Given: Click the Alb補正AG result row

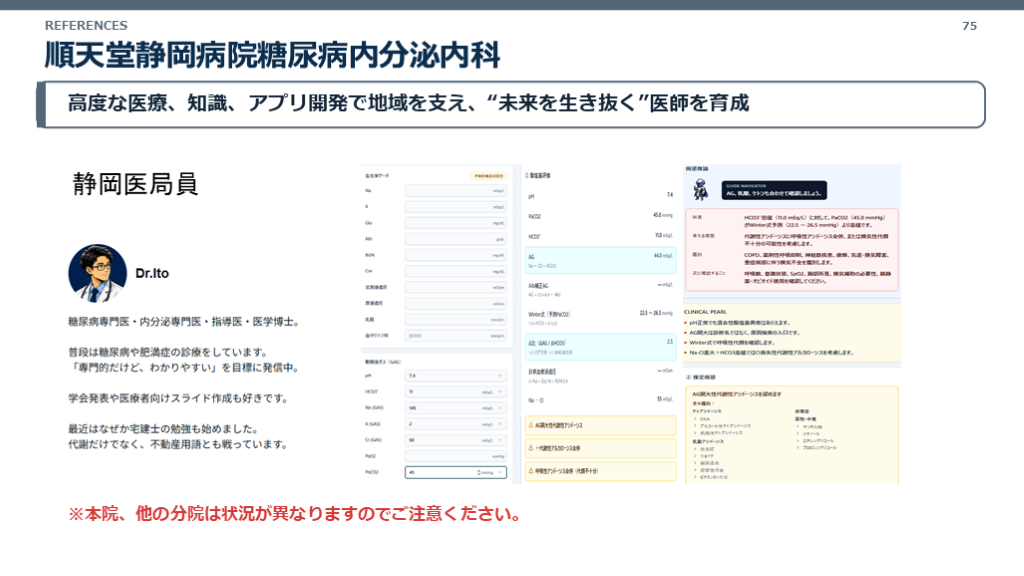Looking at the screenshot, I should pos(600,289).
